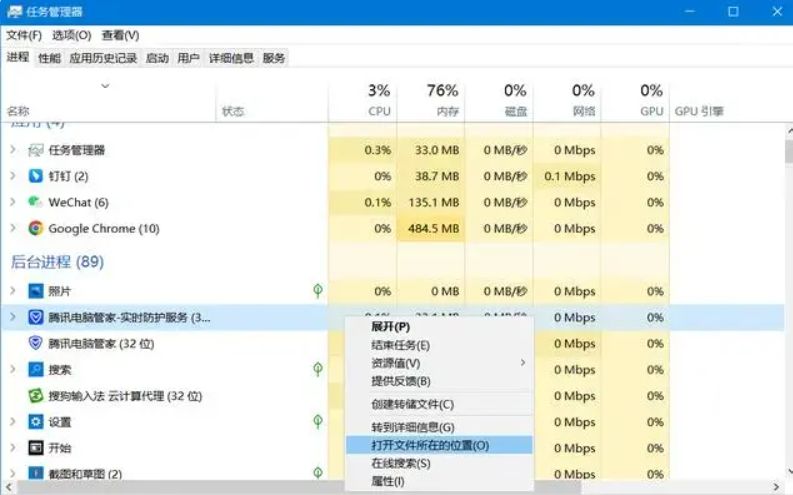Collapse the column header chevron above 名称
The image size is (793, 495).
(105, 86)
